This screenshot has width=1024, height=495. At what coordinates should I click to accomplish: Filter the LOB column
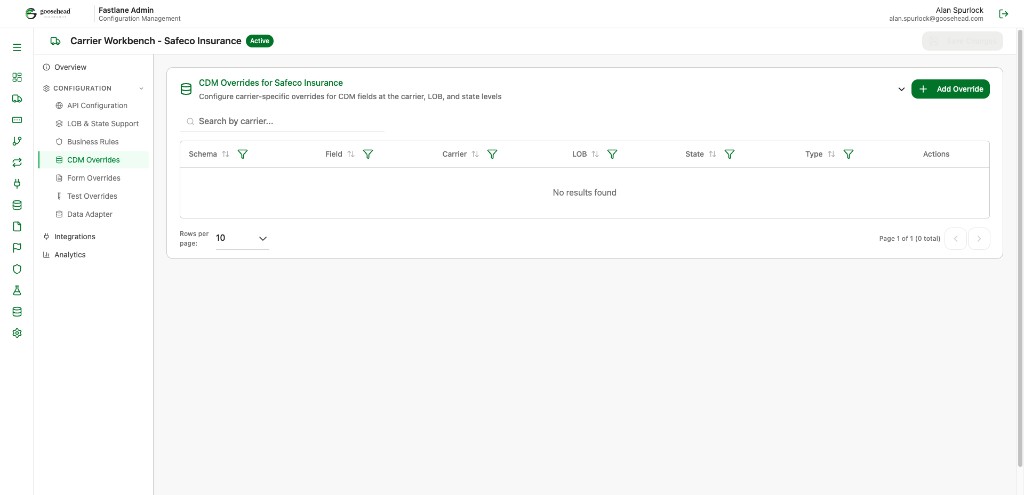pyautogui.click(x=612, y=154)
